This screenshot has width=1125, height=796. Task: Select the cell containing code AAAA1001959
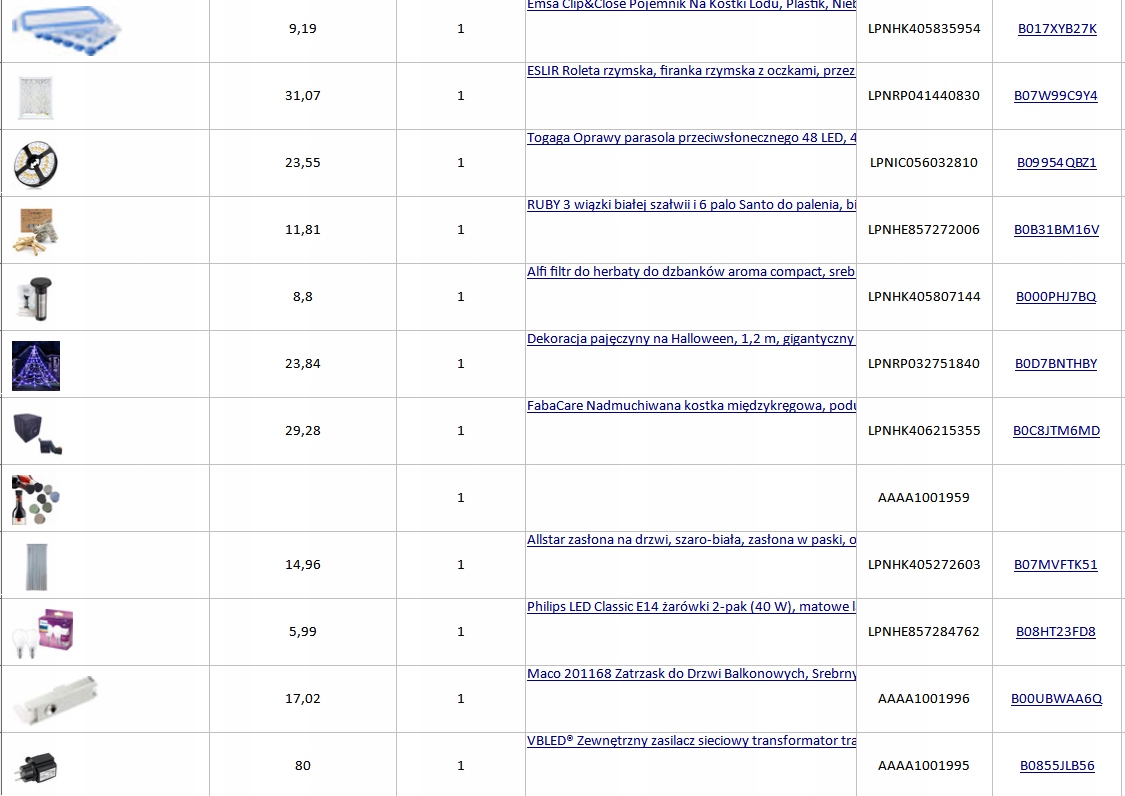[923, 498]
